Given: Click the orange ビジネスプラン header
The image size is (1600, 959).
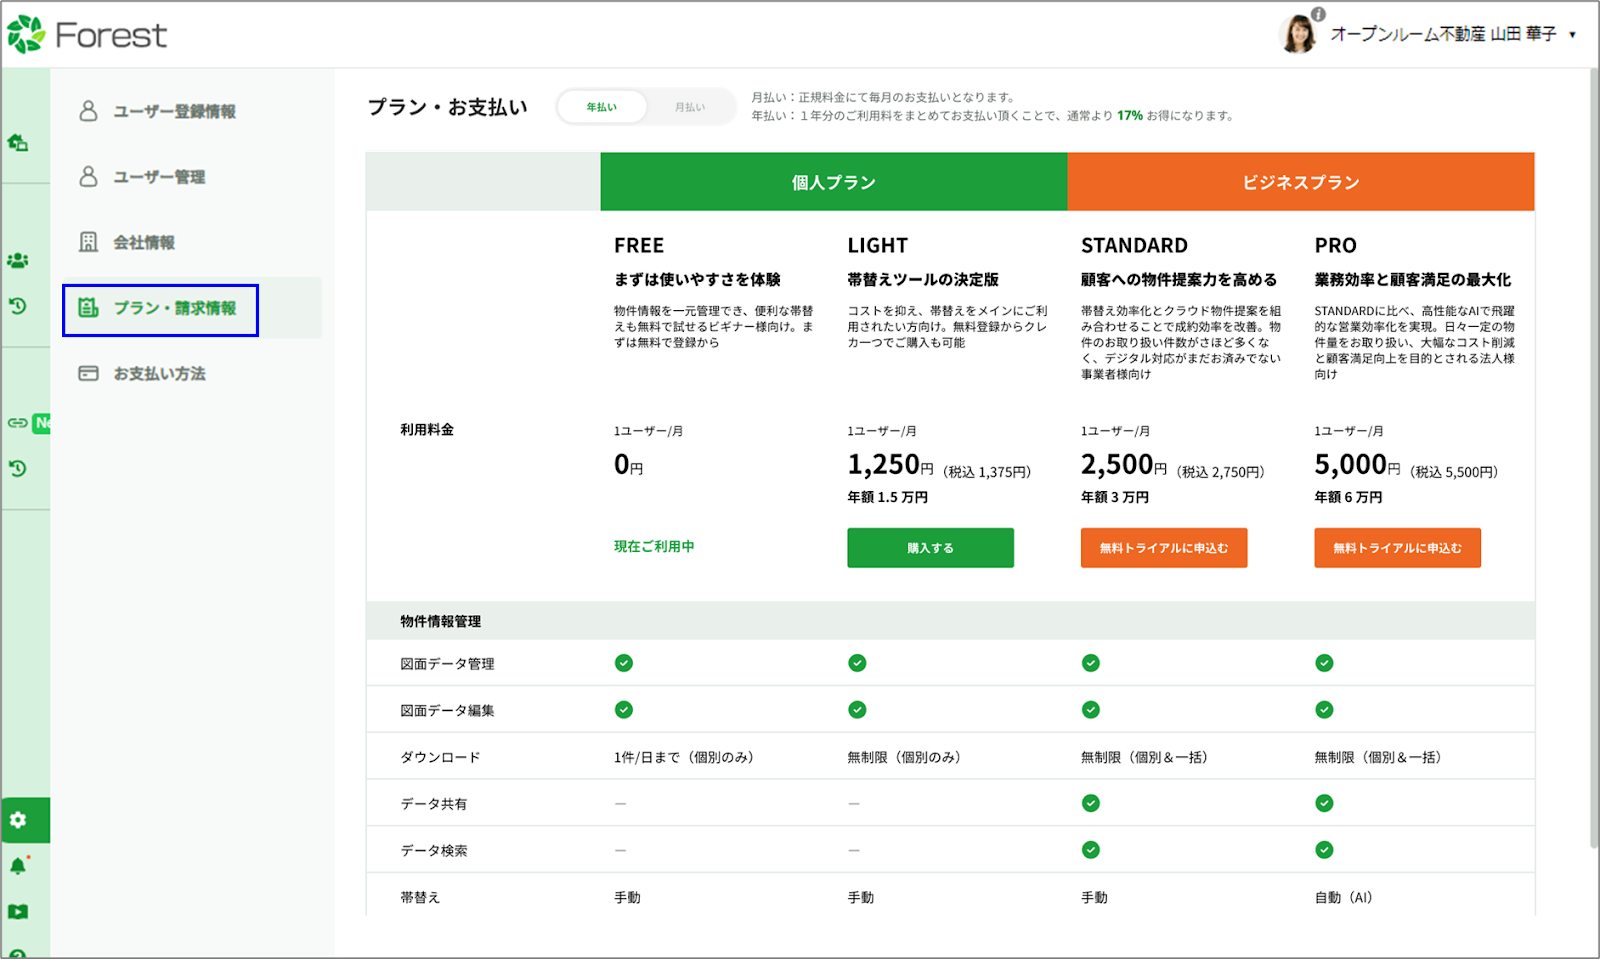Looking at the screenshot, I should pyautogui.click(x=1300, y=182).
